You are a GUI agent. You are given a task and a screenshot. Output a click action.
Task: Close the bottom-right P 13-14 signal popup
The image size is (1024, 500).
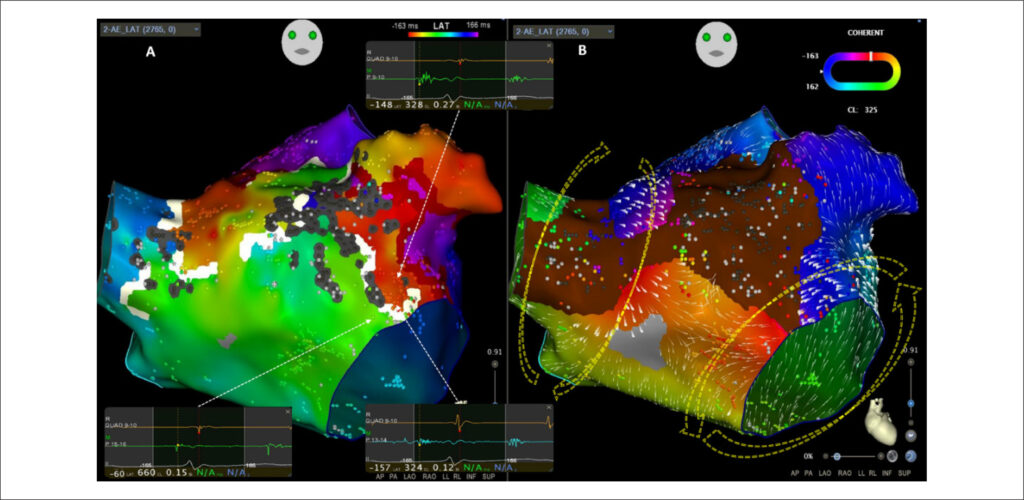(x=549, y=409)
